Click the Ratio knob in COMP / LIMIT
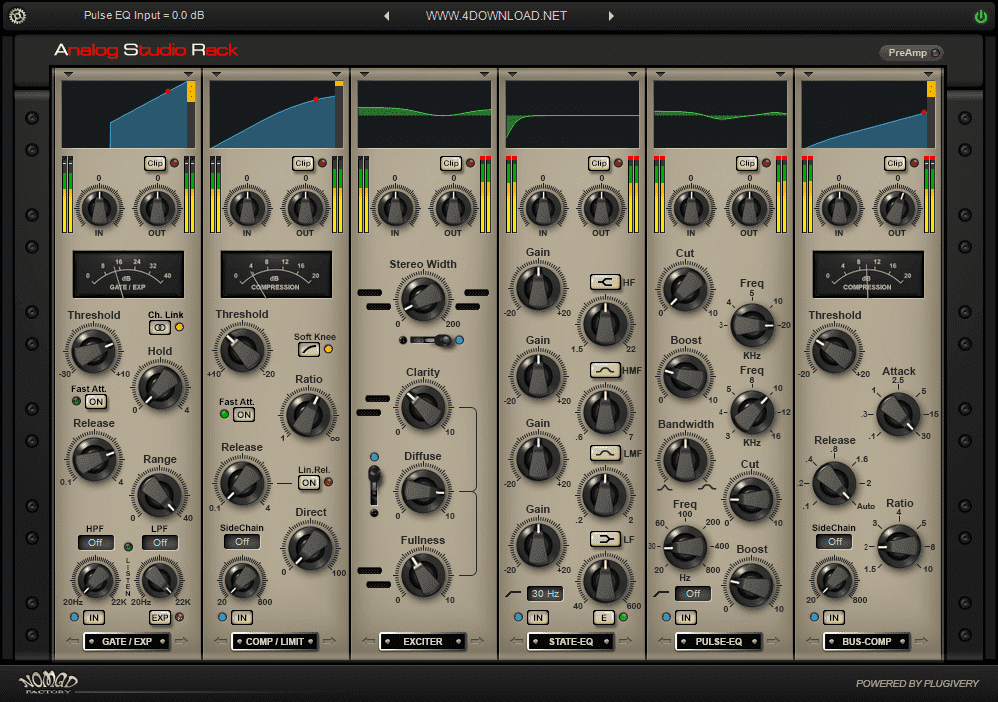 coord(309,414)
